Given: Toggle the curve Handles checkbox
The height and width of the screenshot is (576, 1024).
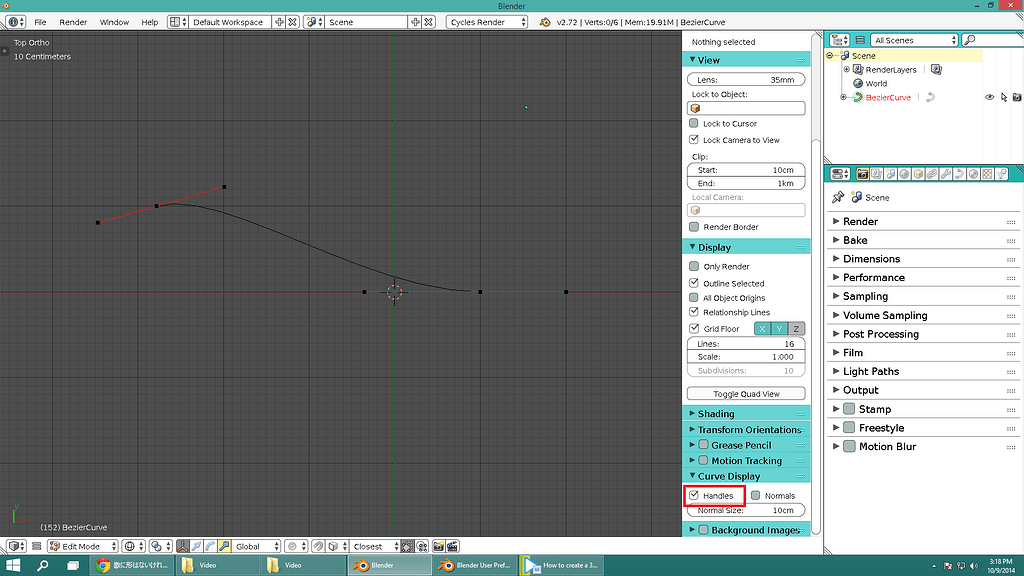Looking at the screenshot, I should 694,496.
